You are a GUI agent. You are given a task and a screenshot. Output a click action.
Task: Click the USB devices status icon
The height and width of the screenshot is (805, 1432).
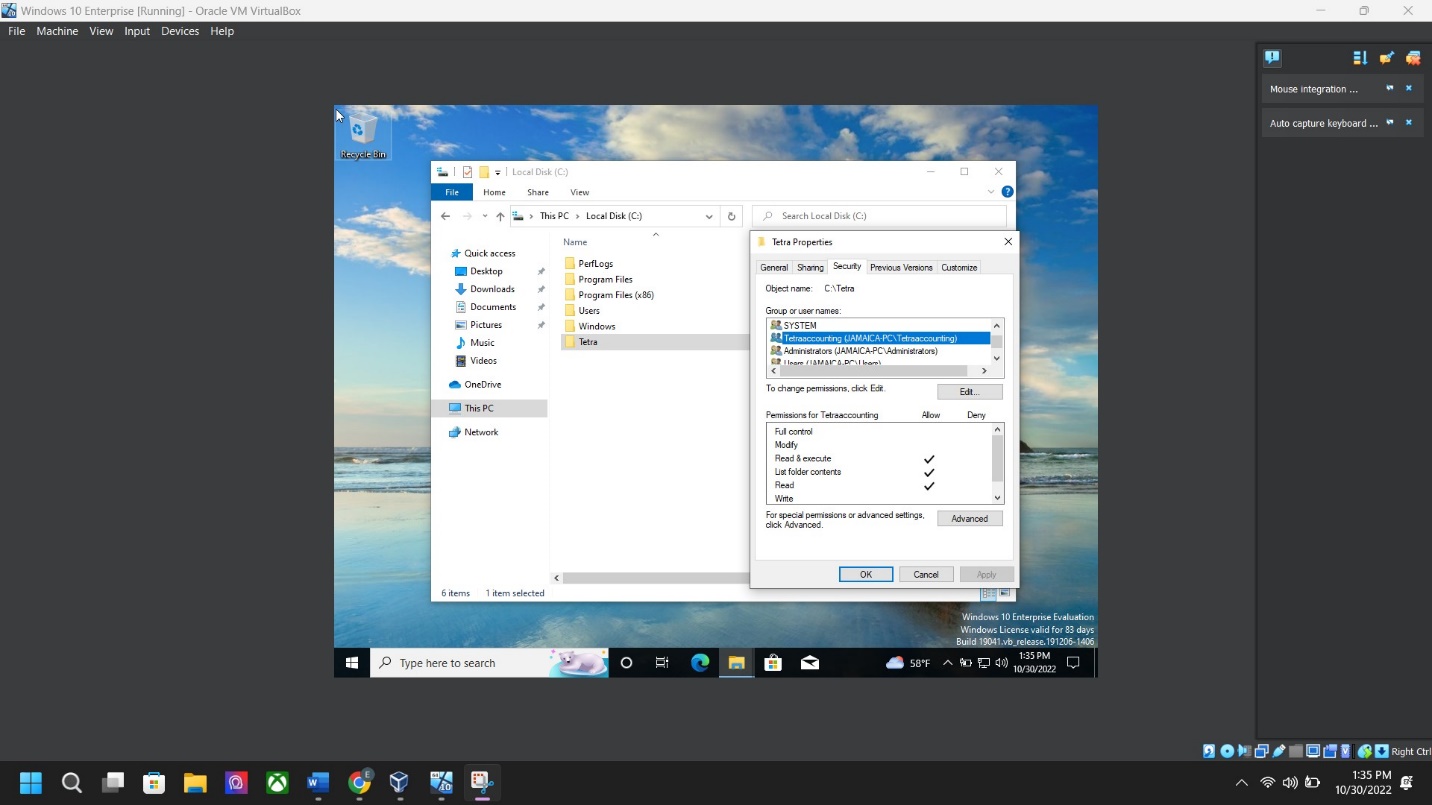click(1279, 751)
